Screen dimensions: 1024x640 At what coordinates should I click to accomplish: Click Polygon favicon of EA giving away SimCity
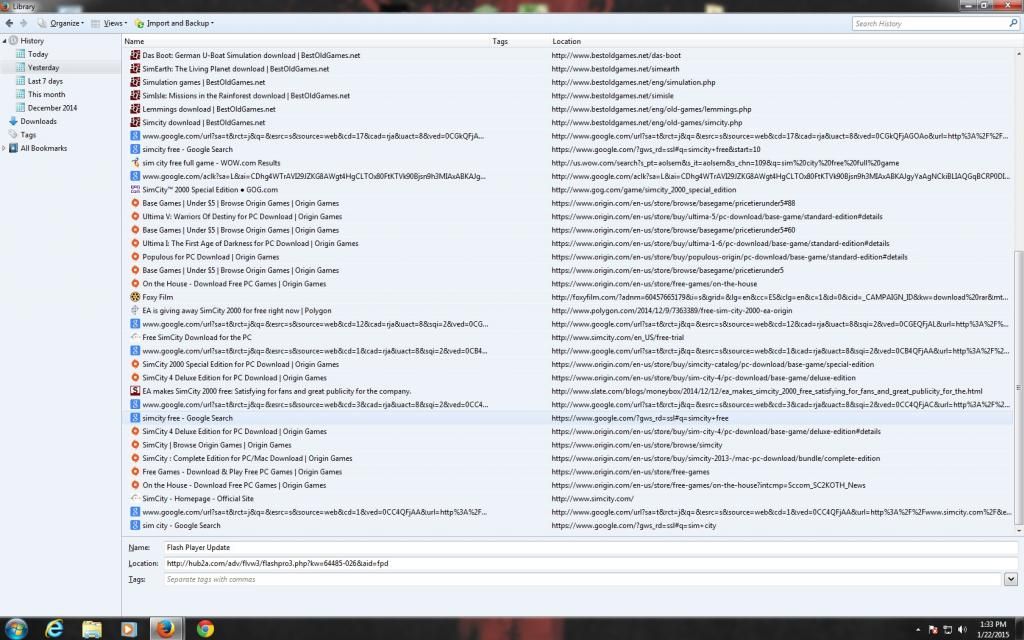coord(135,310)
